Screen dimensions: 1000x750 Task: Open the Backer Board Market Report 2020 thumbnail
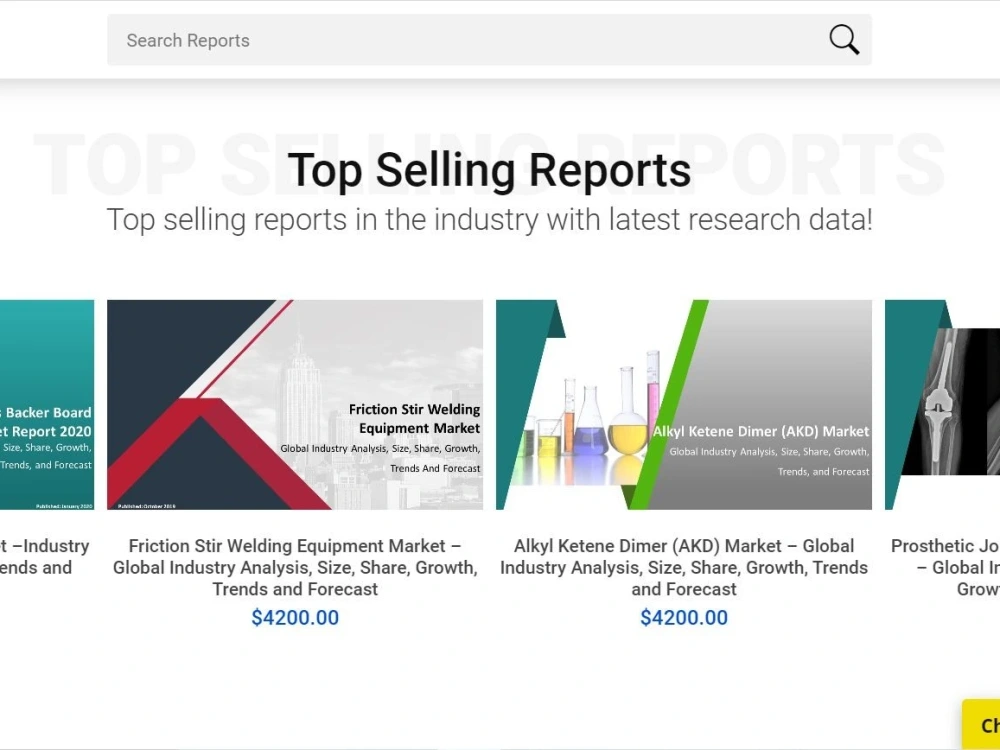[x=47, y=404]
